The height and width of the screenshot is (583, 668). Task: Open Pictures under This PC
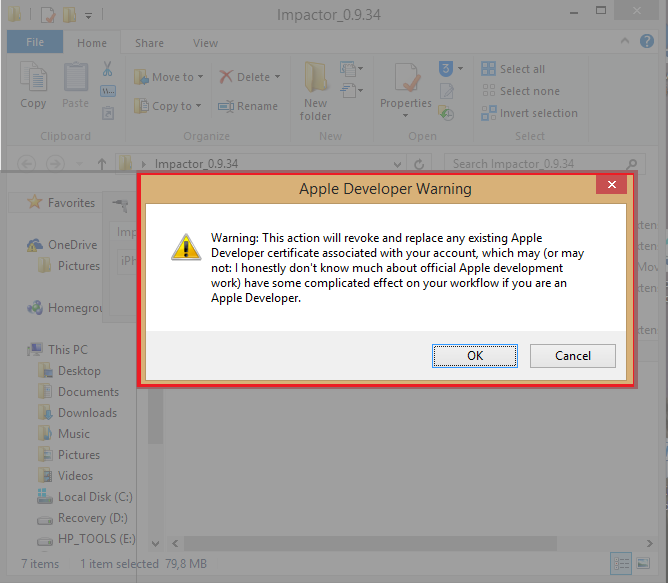(69, 455)
